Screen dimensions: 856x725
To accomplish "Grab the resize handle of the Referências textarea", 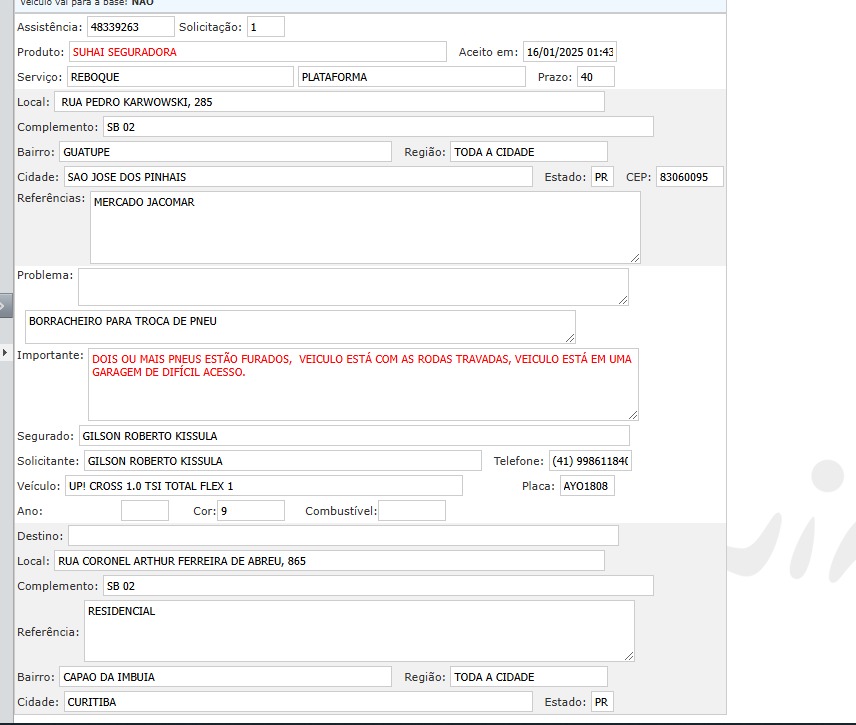I will (x=635, y=258).
